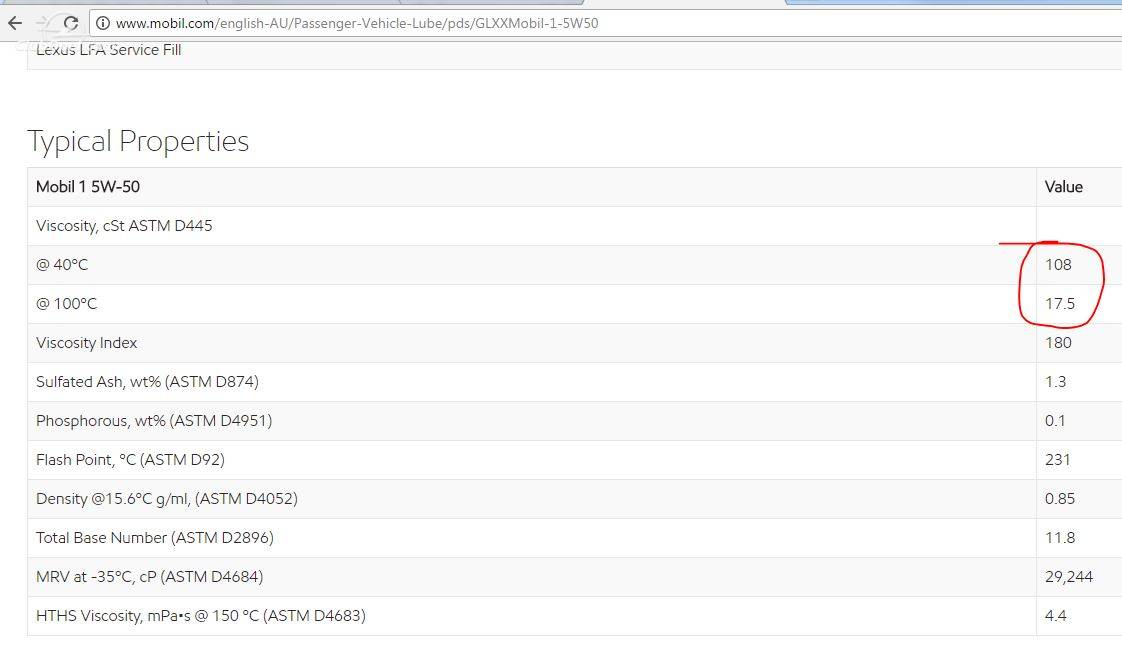Select 'Flash Point, °C (ASTM D92)' label

point(130,460)
